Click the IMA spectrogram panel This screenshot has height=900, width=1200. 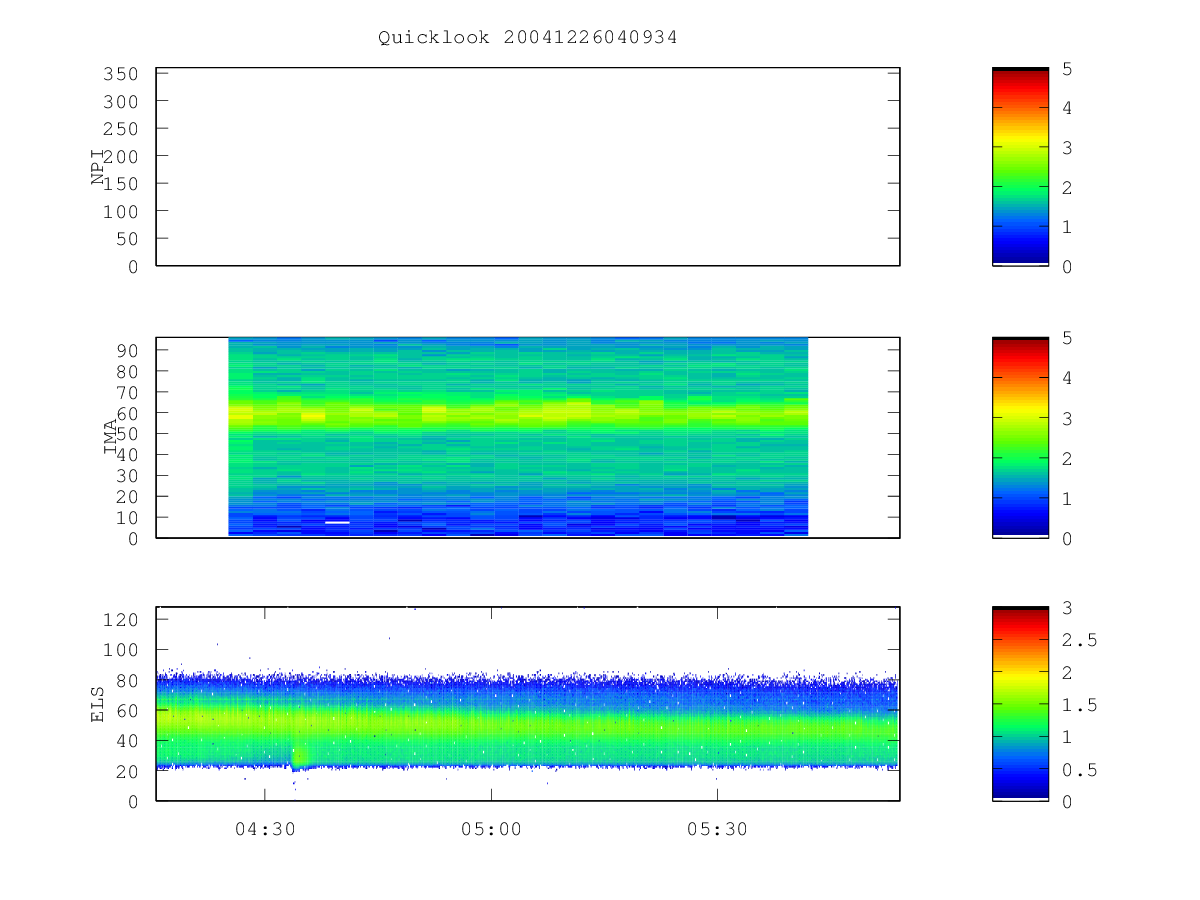528,437
